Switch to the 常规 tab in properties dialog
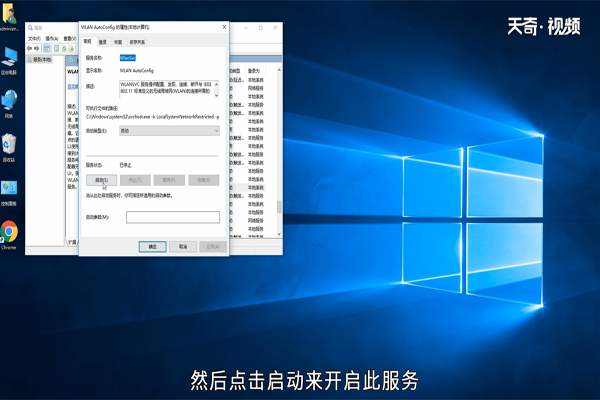The width and height of the screenshot is (600, 400). (88, 41)
